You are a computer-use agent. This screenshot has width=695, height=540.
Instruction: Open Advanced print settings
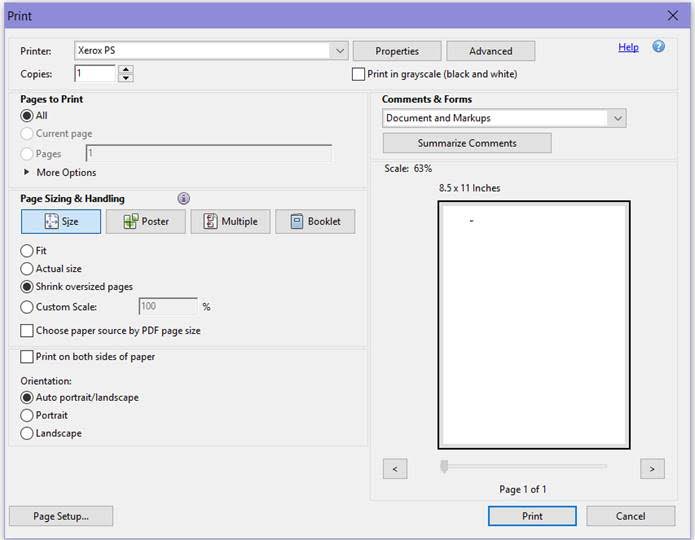click(491, 51)
